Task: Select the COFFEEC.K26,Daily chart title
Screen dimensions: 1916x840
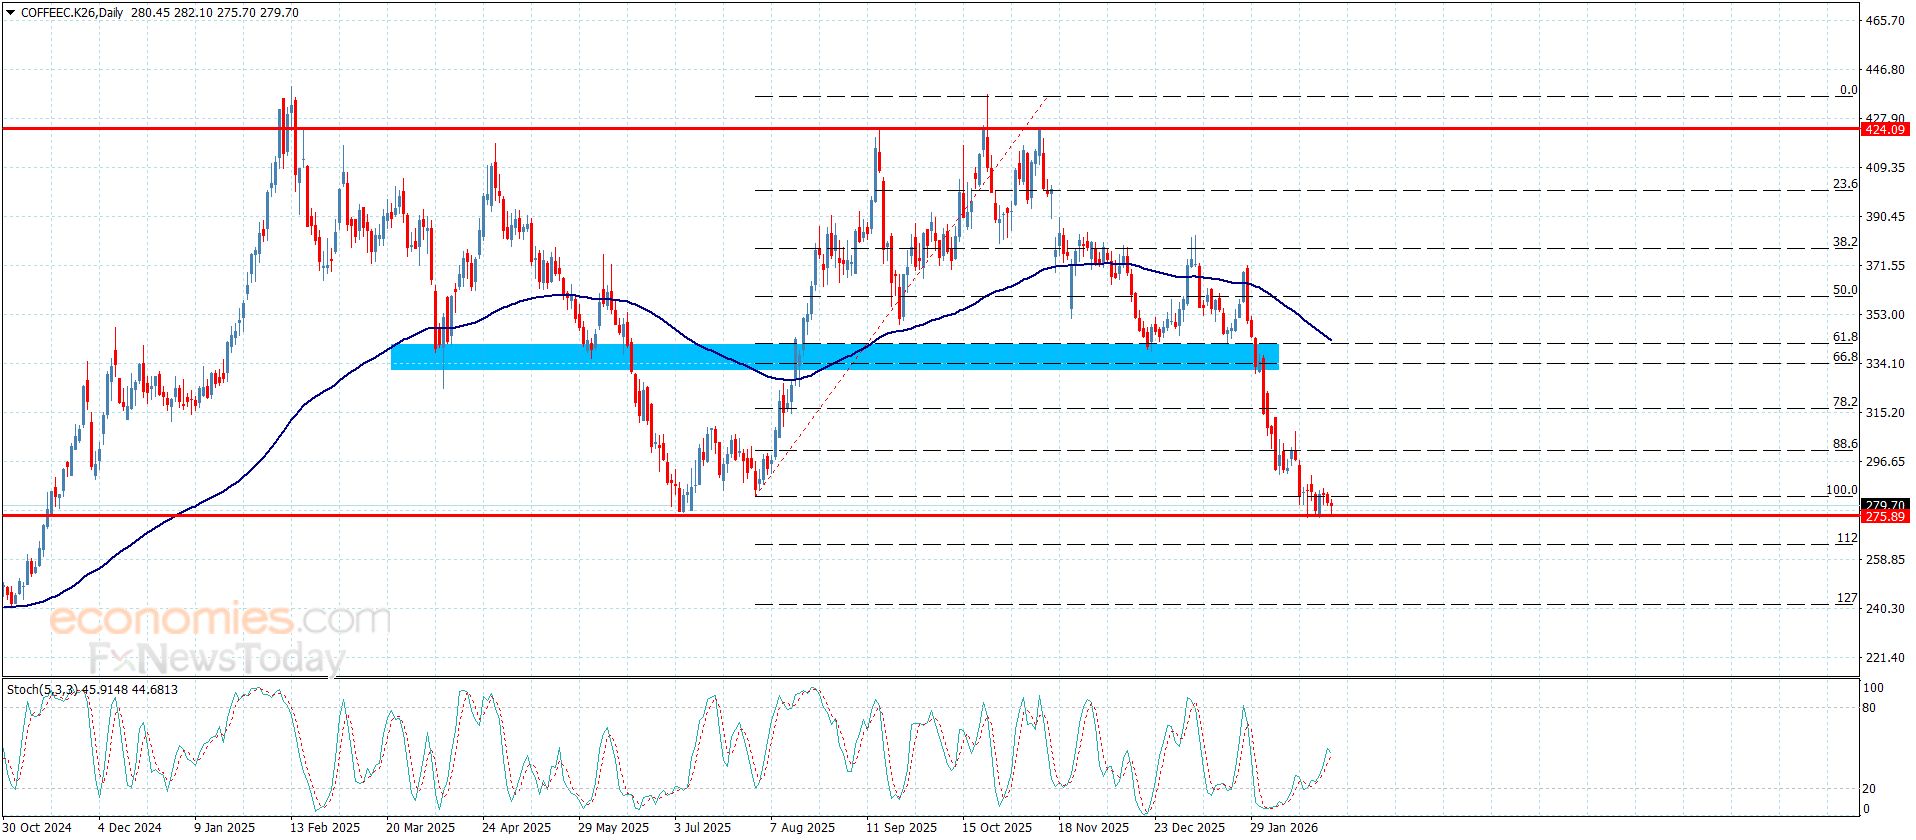Action: coord(70,13)
